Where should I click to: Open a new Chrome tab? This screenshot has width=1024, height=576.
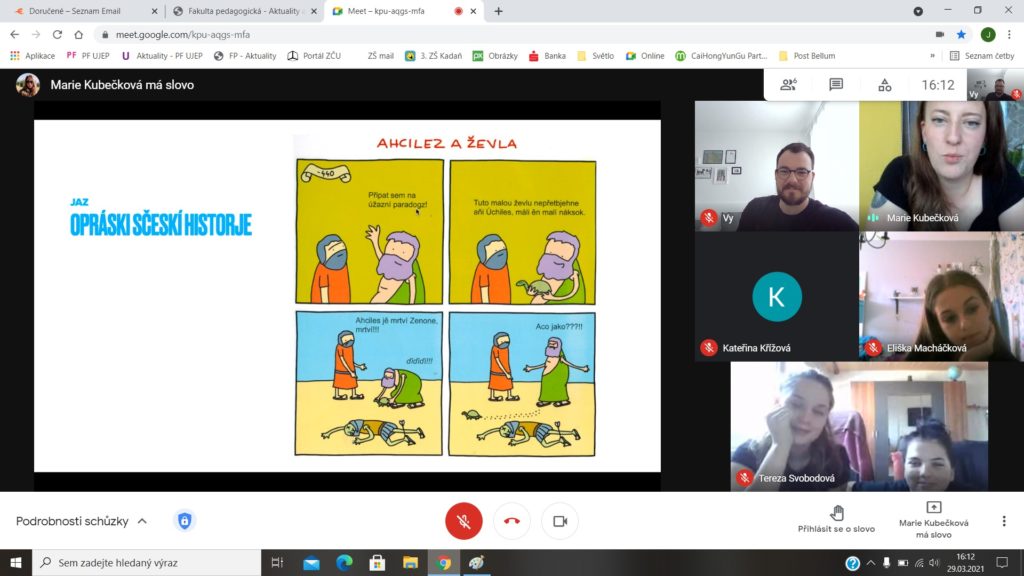click(x=498, y=11)
